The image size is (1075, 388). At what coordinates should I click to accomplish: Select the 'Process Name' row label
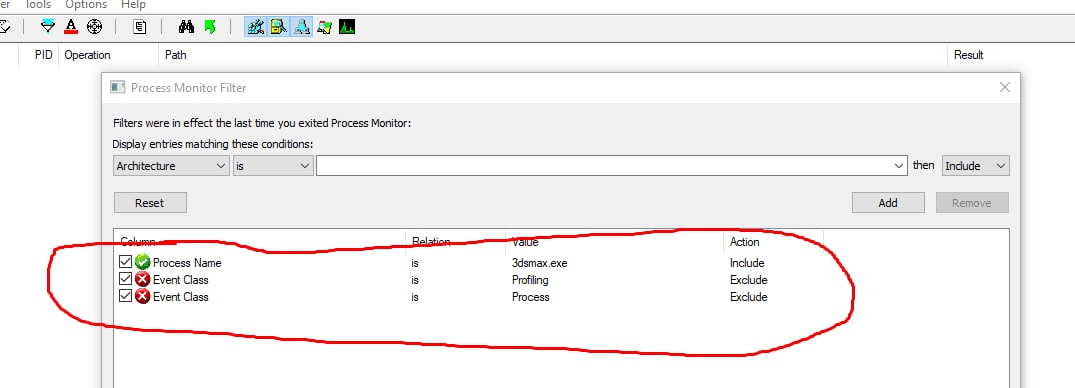[187, 263]
